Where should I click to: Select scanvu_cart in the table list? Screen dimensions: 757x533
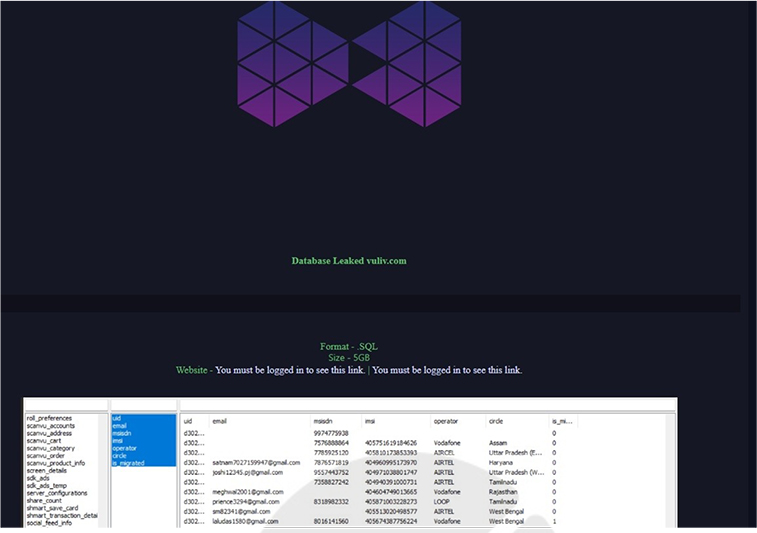coord(44,441)
